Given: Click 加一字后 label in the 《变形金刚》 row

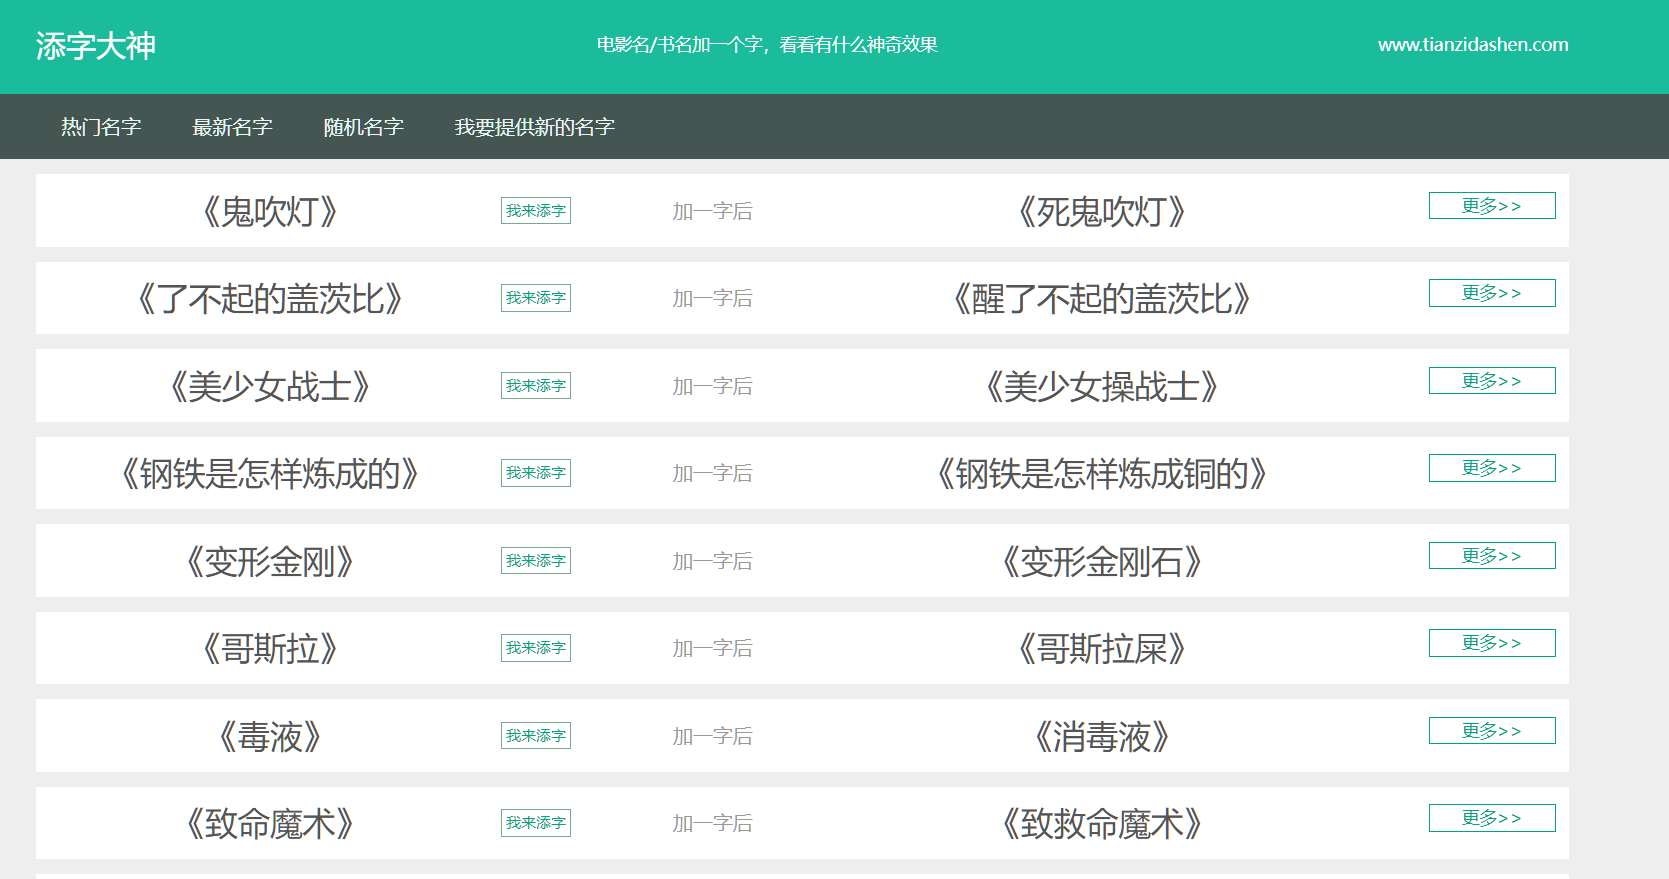Looking at the screenshot, I should point(712,562).
